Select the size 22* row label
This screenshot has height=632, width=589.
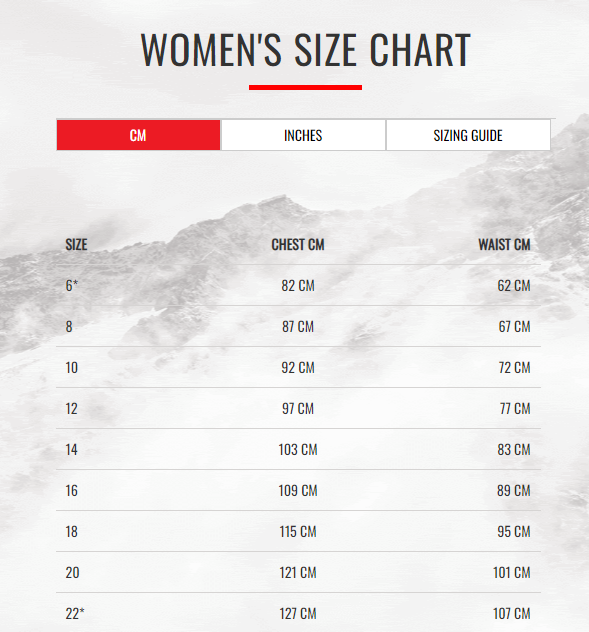tap(75, 613)
